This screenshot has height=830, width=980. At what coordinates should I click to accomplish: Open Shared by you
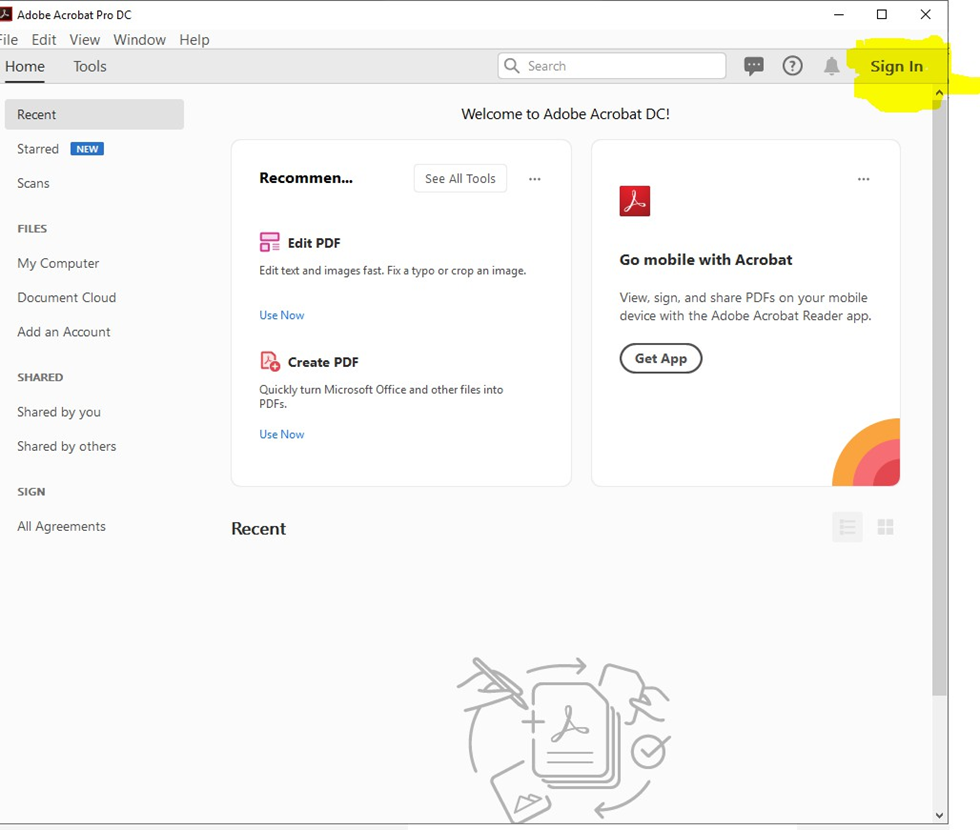[59, 412]
